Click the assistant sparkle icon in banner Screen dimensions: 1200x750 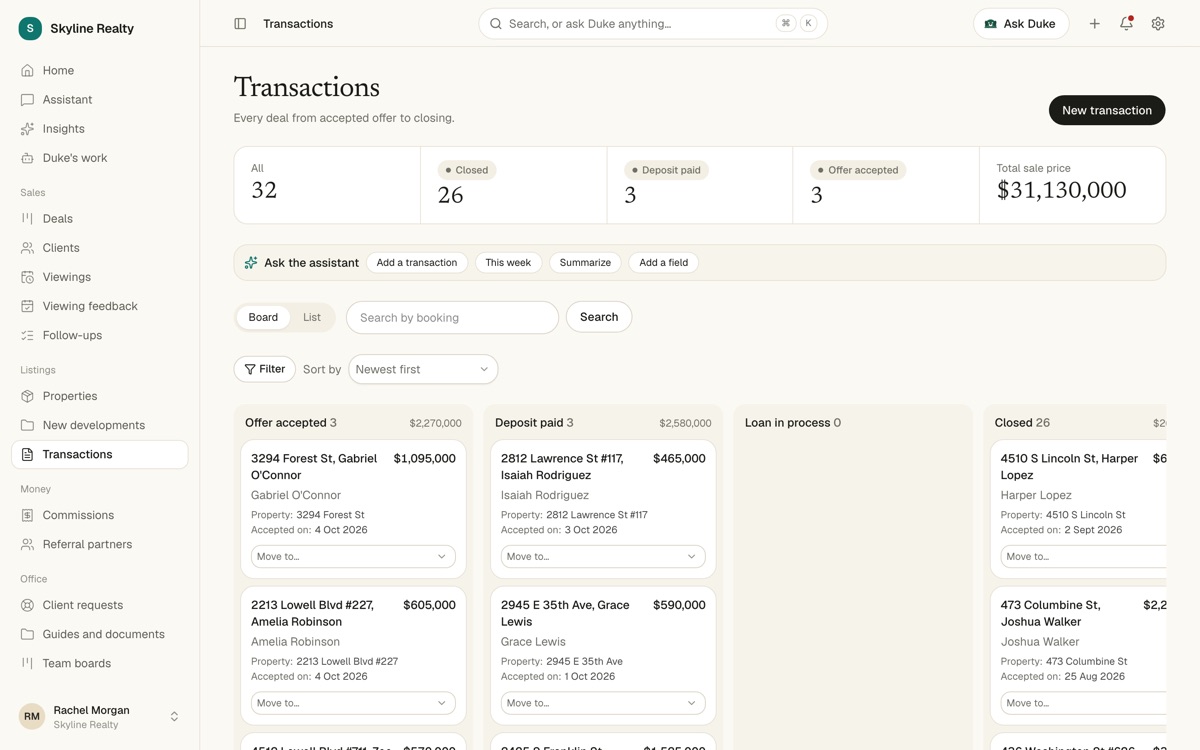click(251, 263)
